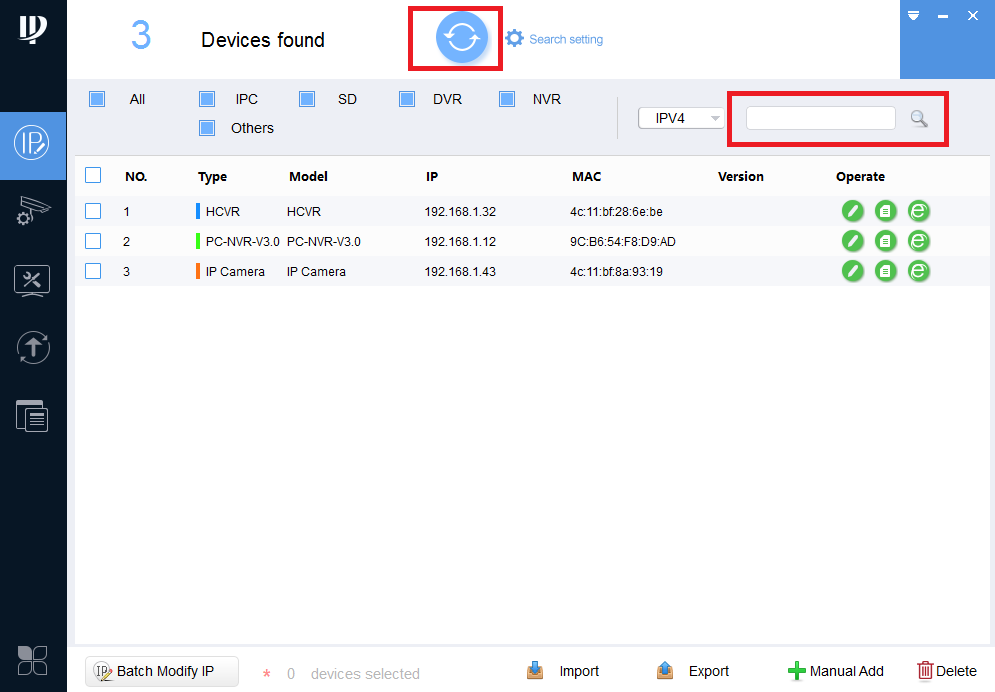Screen dimensions: 995x692
Task: Toggle the All device filter checkbox
Action: (97, 99)
